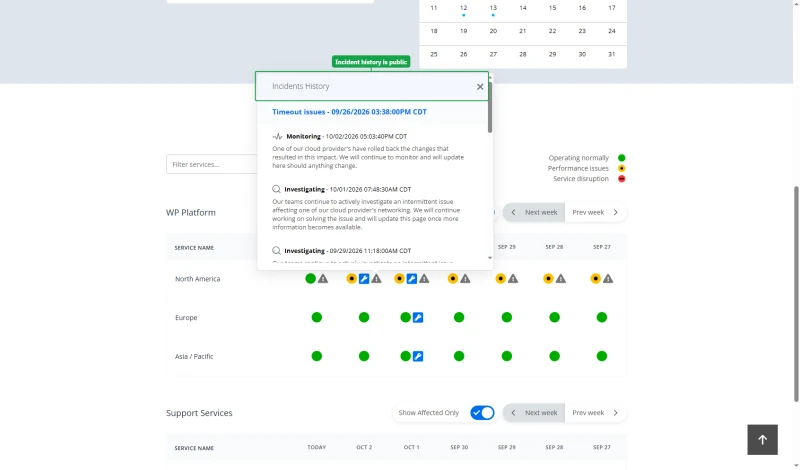The width and height of the screenshot is (800, 470).
Task: Click the Asia / Pacific service name
Action: click(x=194, y=356)
